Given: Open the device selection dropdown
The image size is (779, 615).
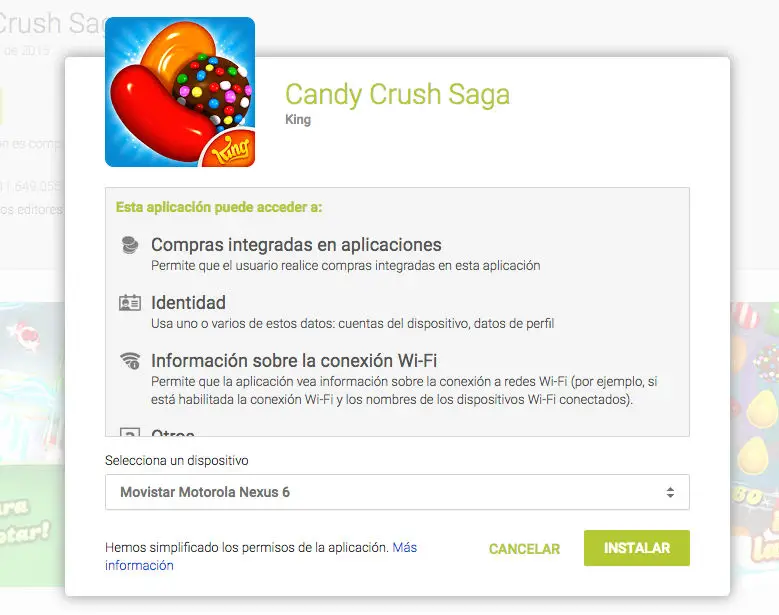Looking at the screenshot, I should tap(397, 492).
